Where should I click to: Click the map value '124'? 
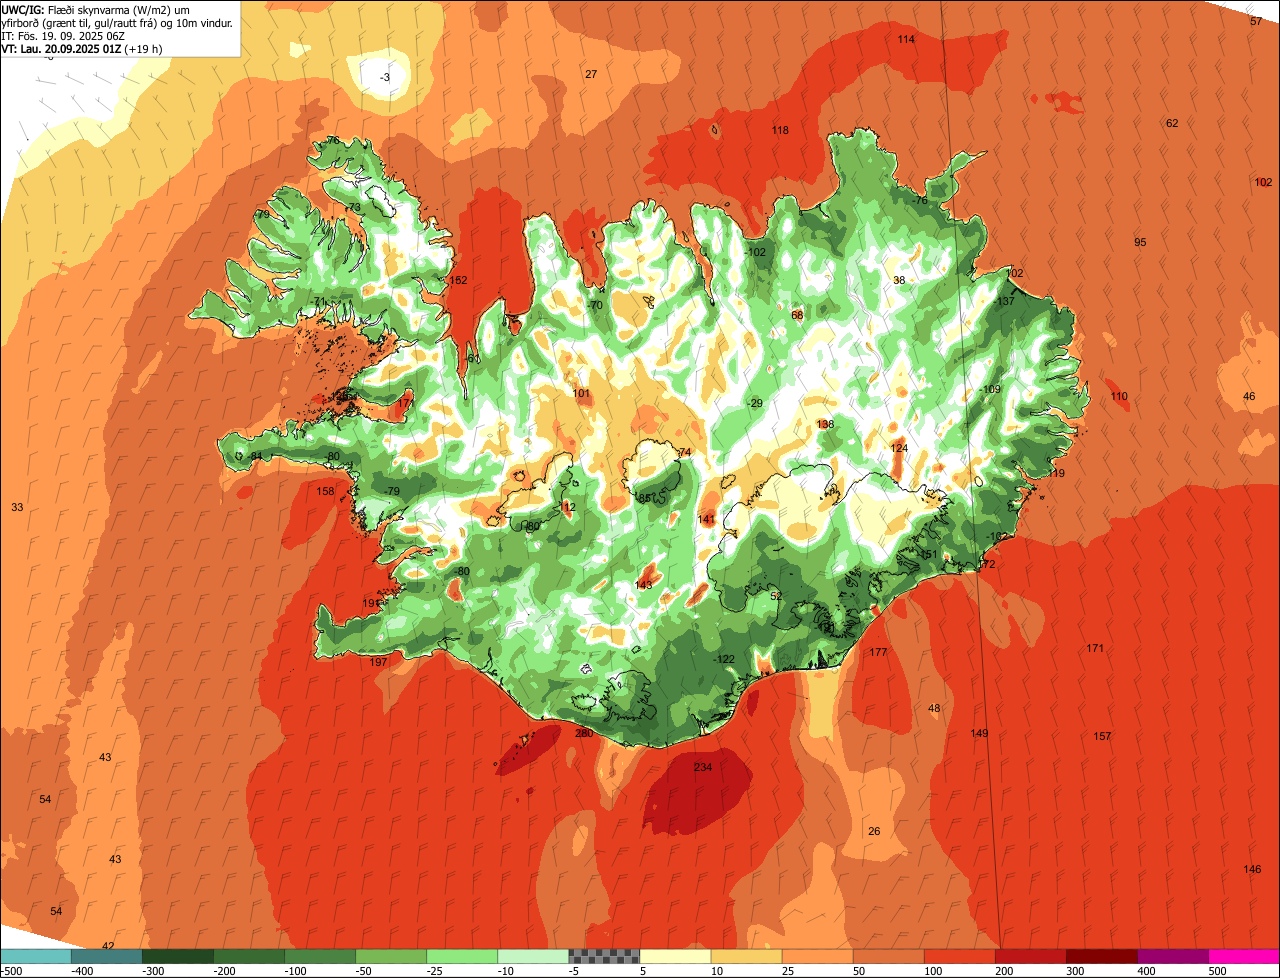(900, 448)
